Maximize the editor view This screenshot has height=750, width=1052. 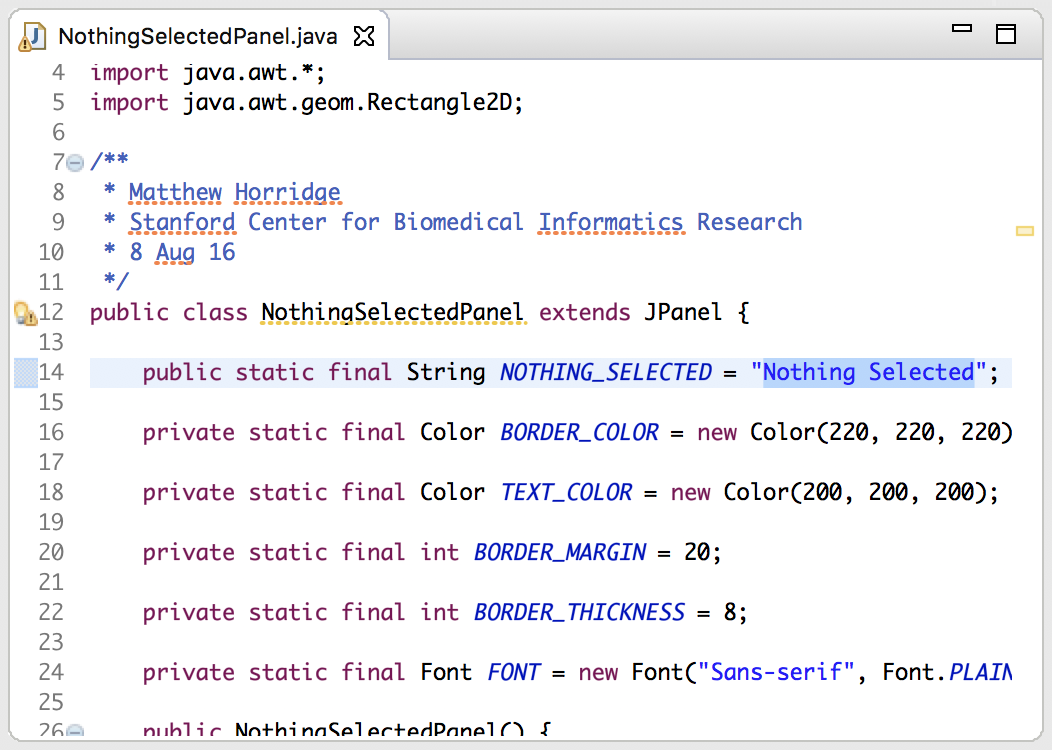pos(1005,34)
